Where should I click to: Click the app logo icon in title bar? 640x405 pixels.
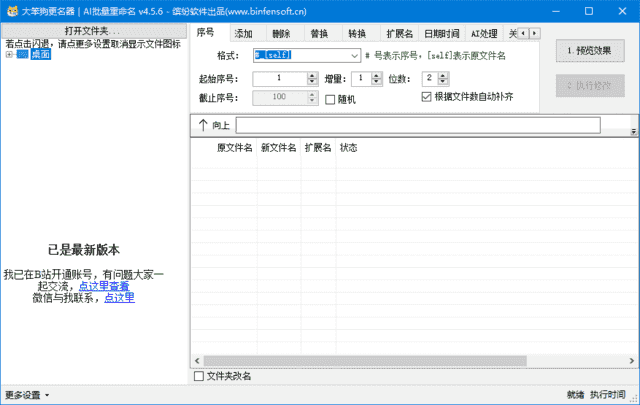[x=12, y=11]
